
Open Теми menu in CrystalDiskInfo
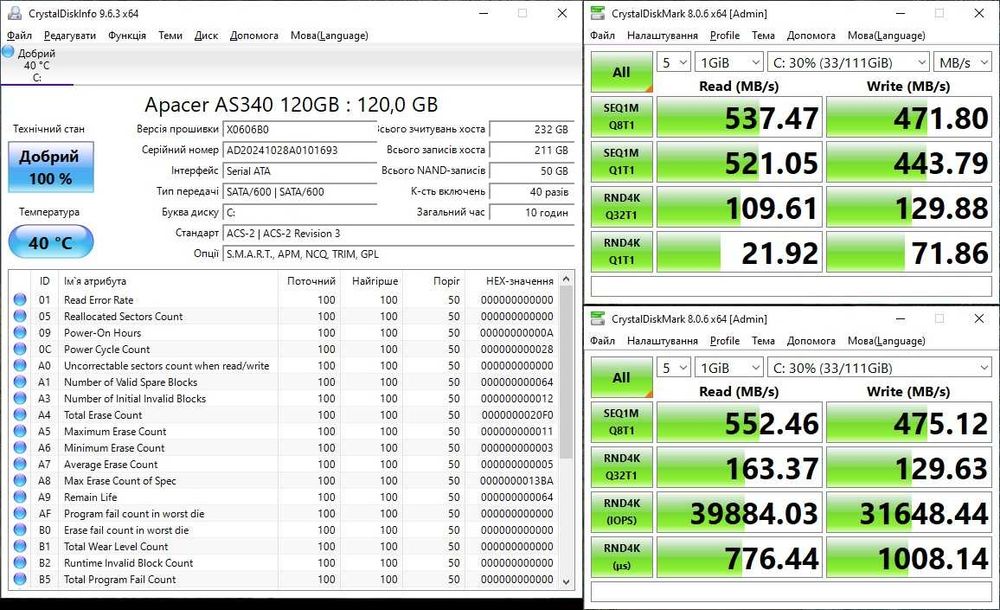(x=170, y=35)
